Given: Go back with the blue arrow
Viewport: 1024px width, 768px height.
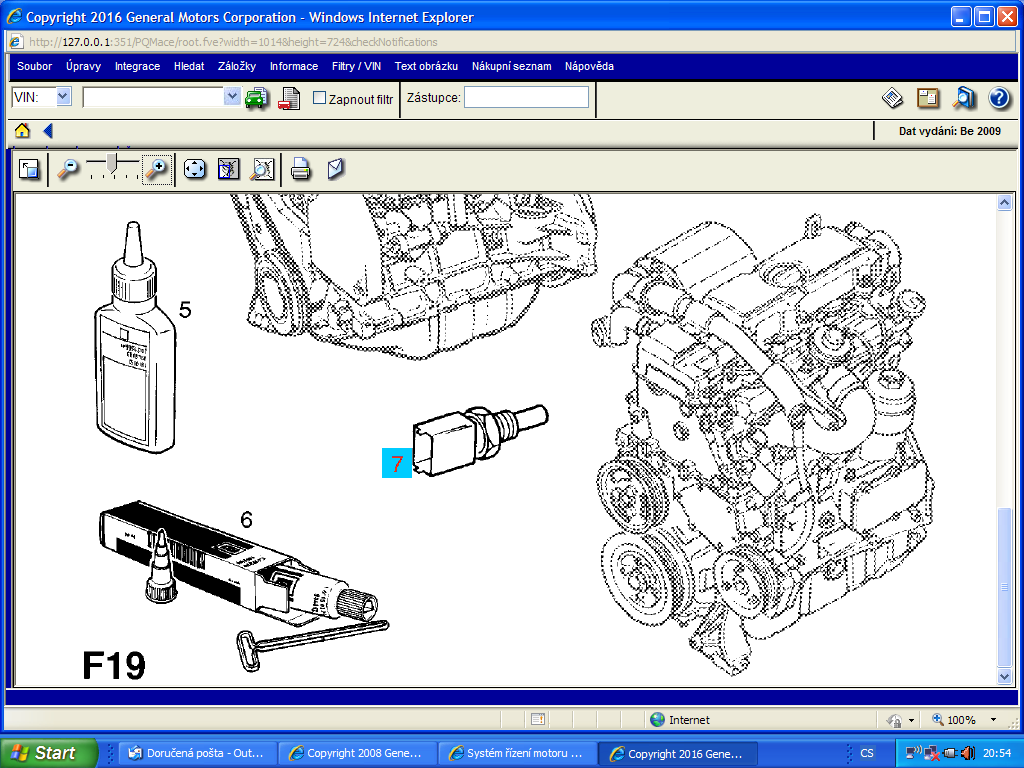Looking at the screenshot, I should 47,131.
